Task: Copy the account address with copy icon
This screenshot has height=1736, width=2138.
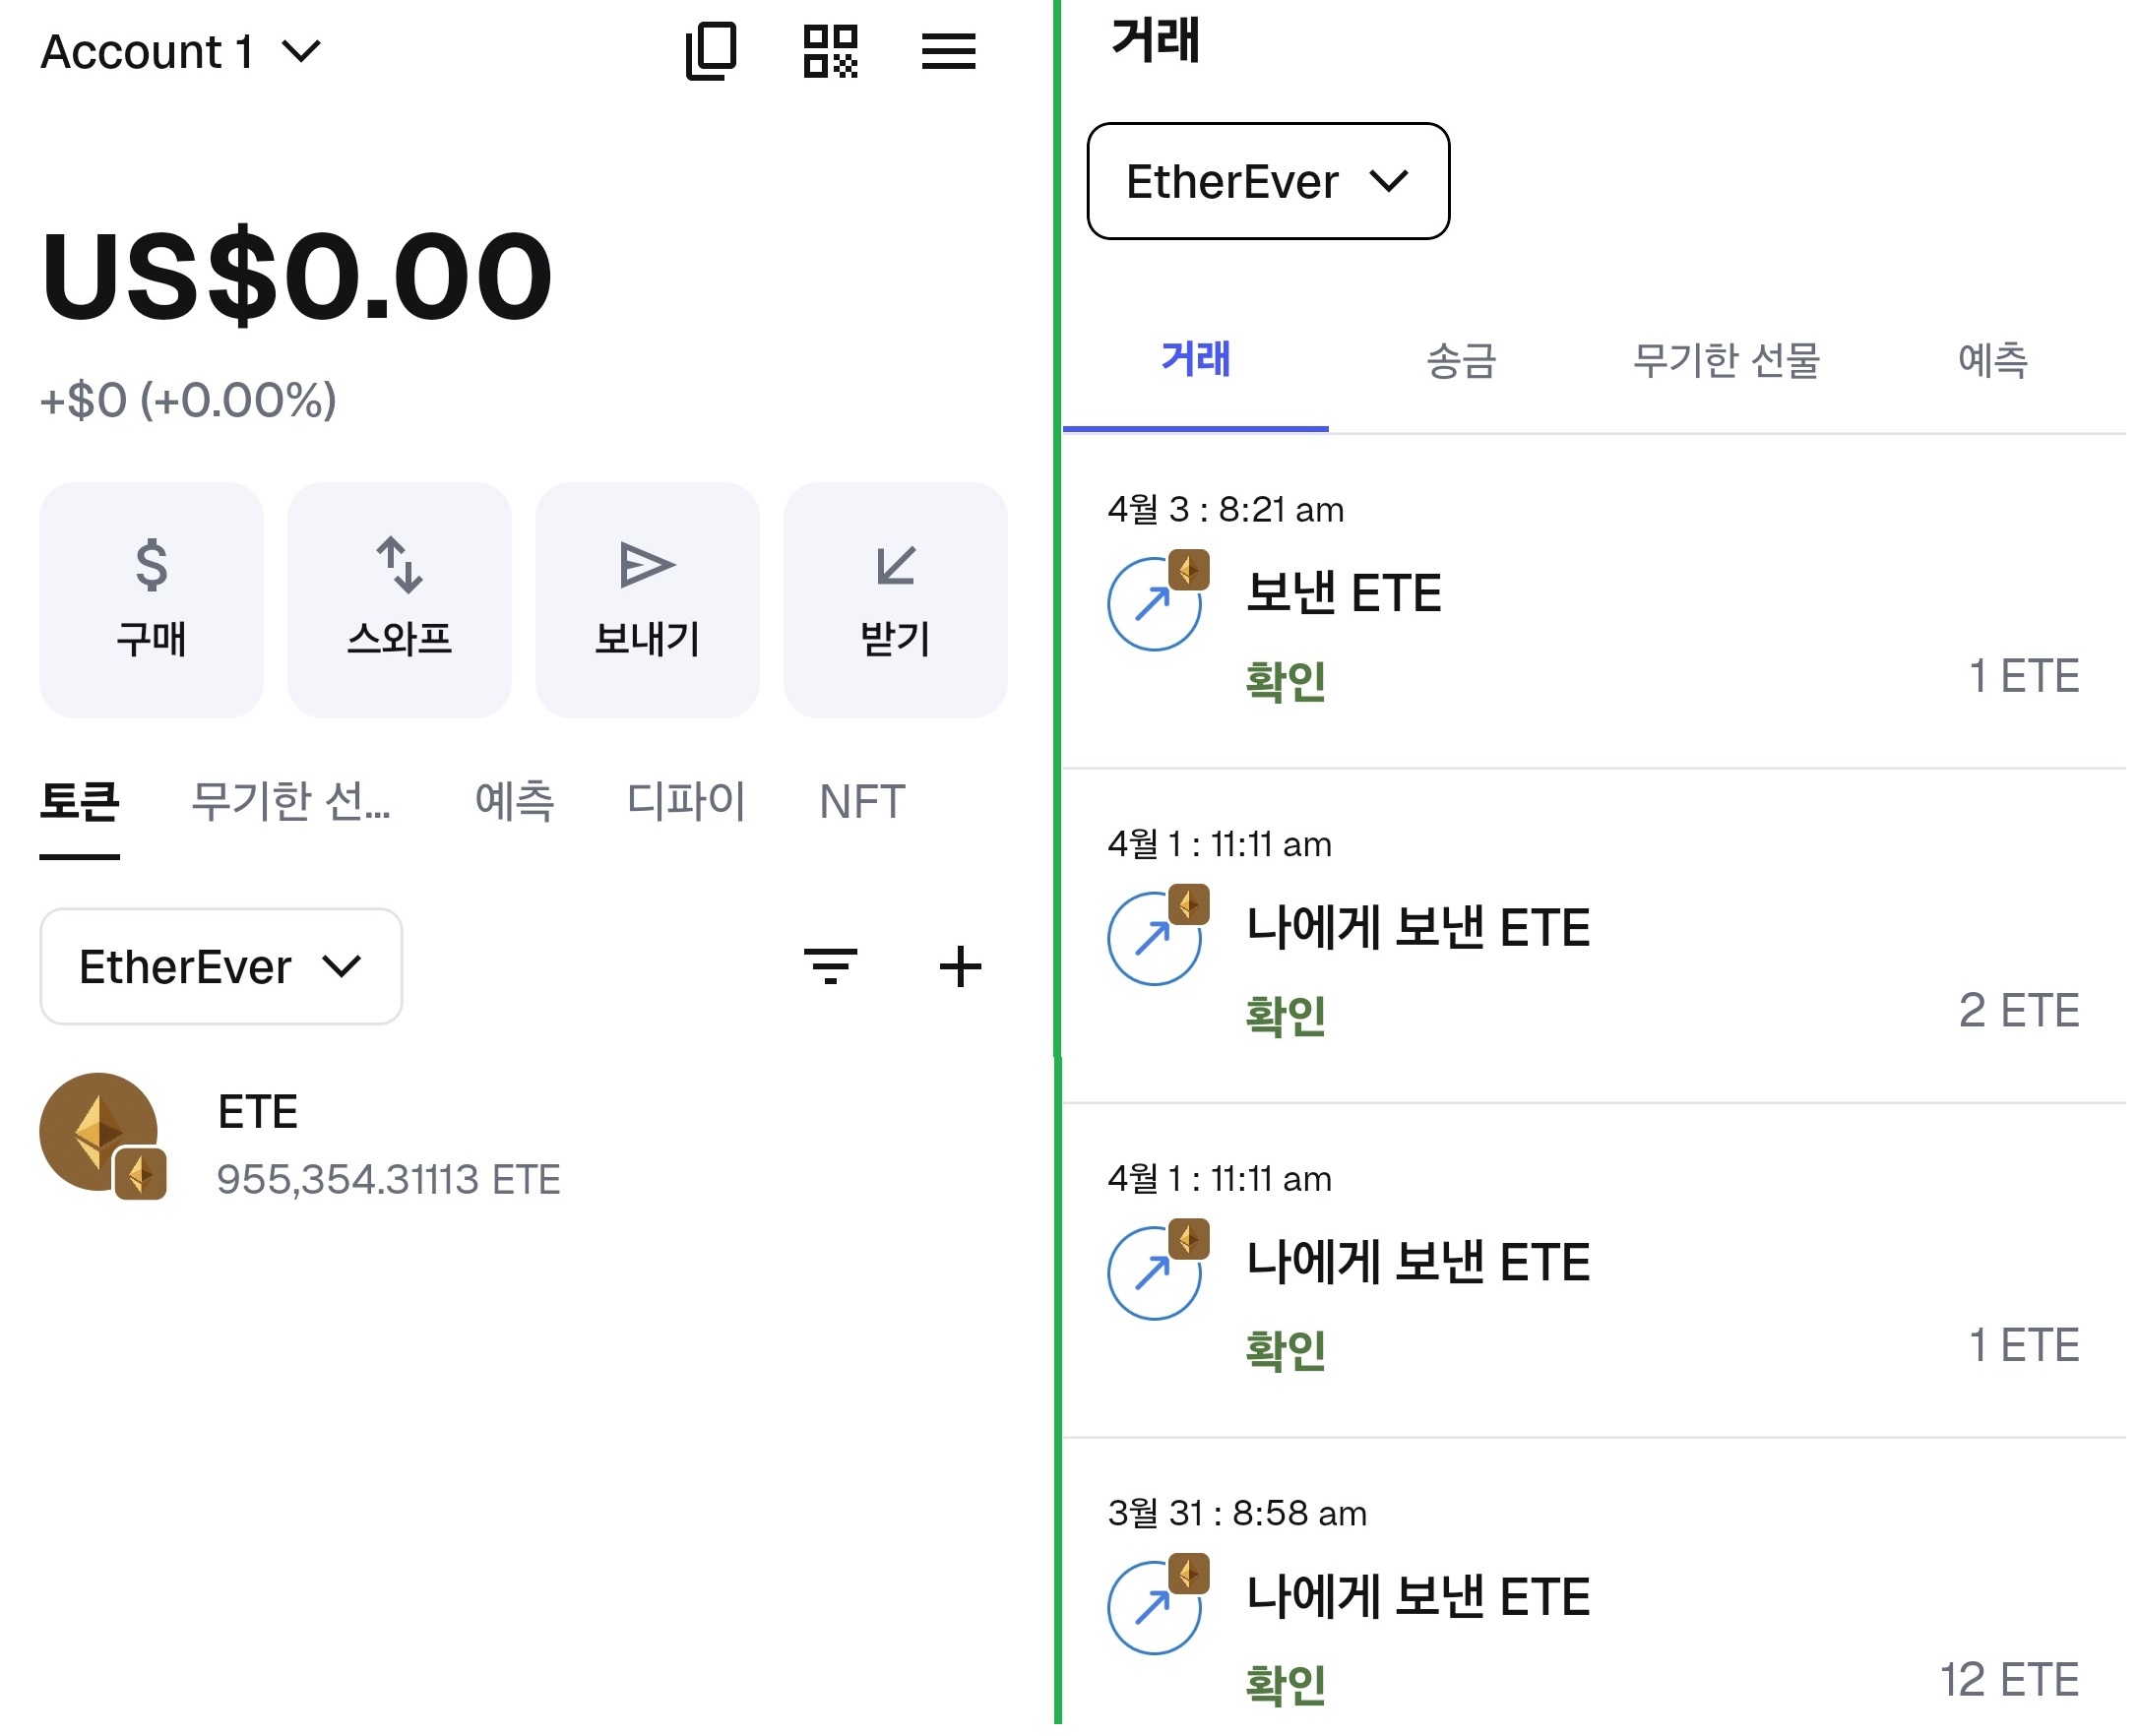Action: (x=713, y=50)
